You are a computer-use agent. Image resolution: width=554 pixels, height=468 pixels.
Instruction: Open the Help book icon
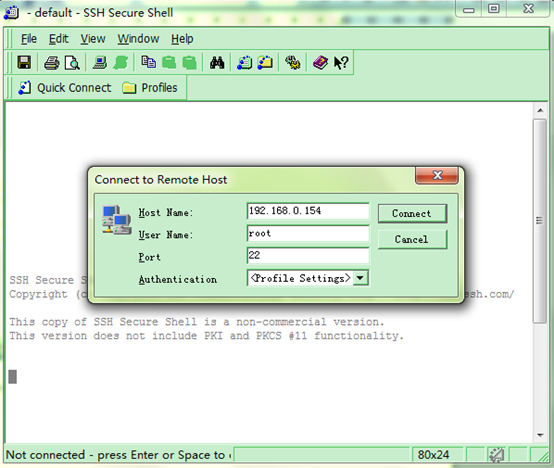point(320,63)
